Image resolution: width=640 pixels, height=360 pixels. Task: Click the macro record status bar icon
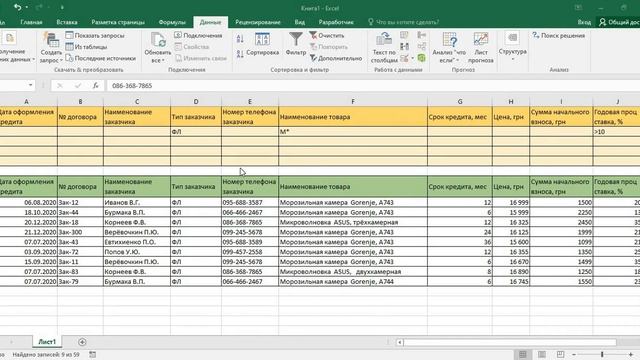(93, 355)
